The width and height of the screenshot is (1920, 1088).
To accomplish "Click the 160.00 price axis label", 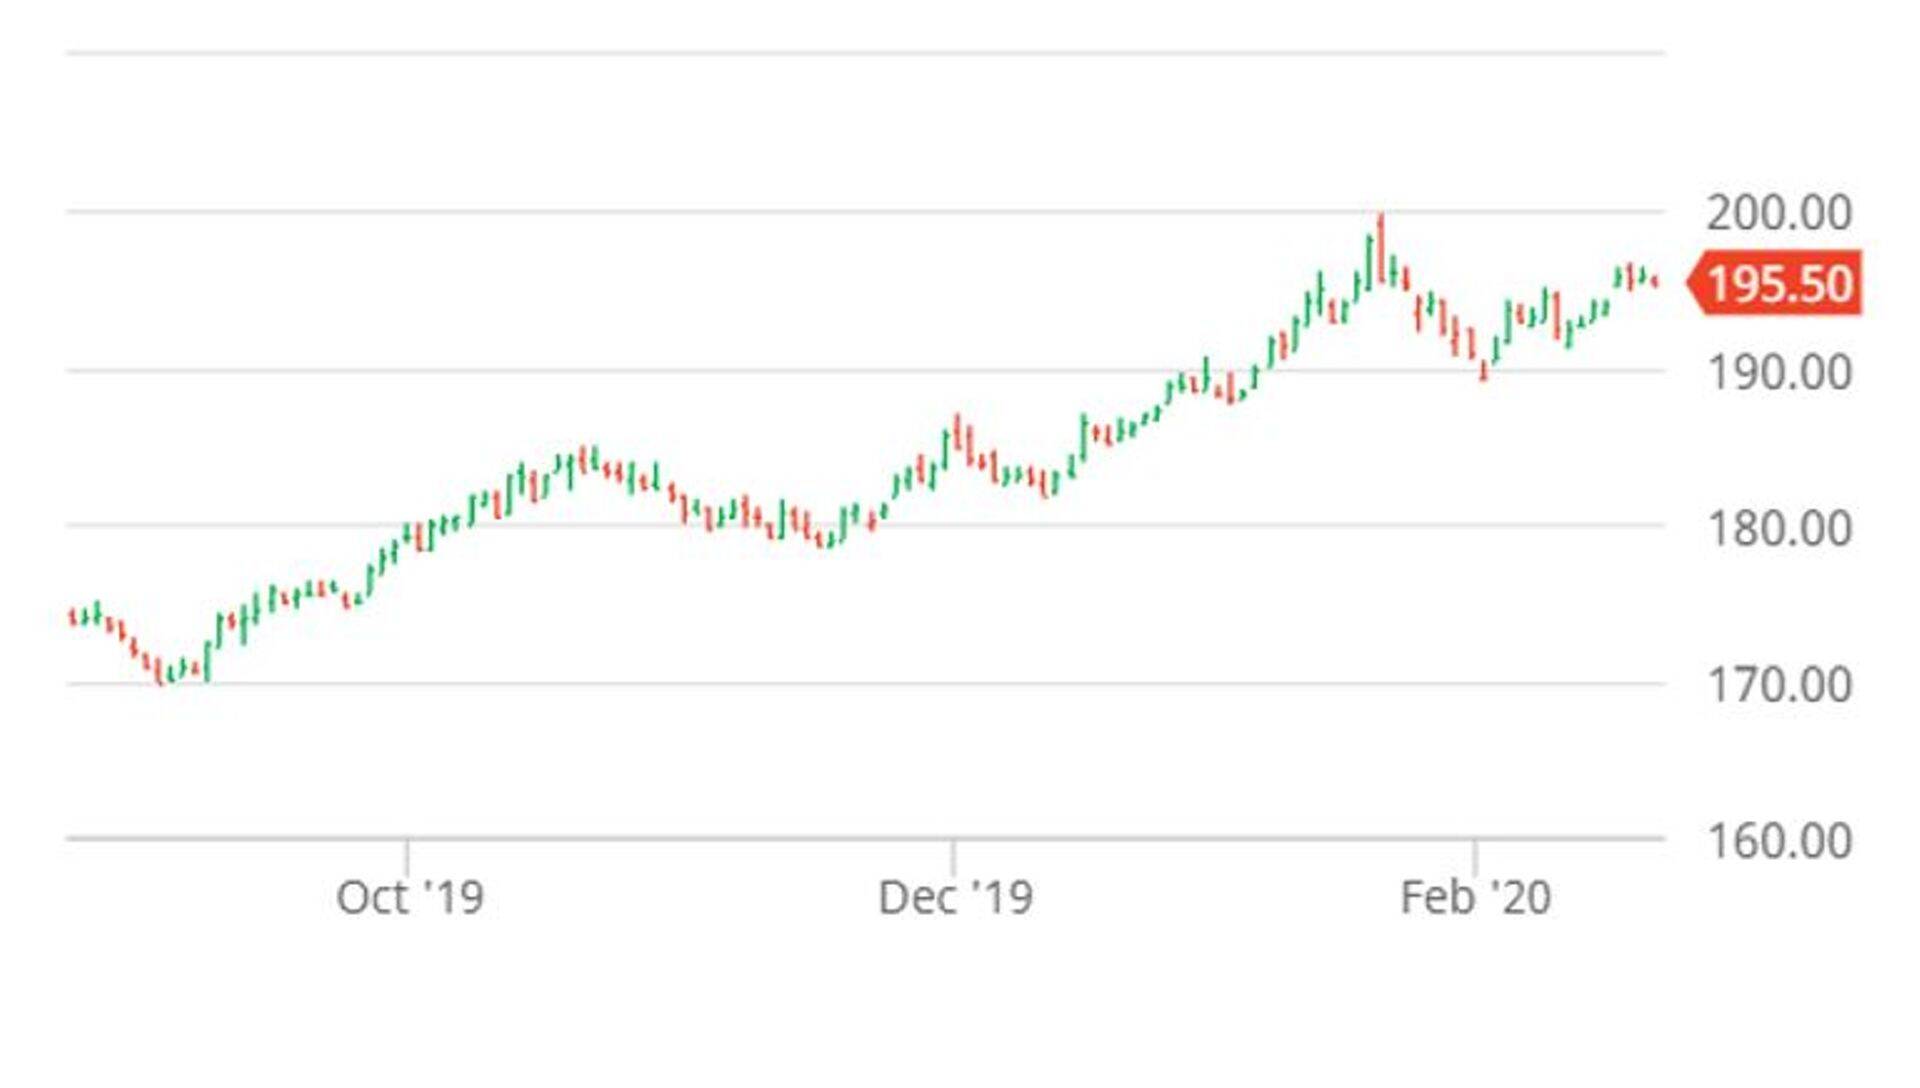I will point(1779,841).
